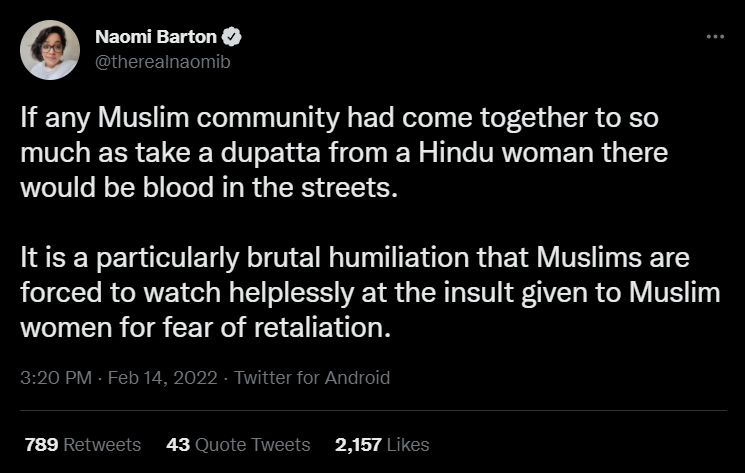The image size is (745, 473).
Task: Open the three-dot more options menu
Action: pos(714,36)
